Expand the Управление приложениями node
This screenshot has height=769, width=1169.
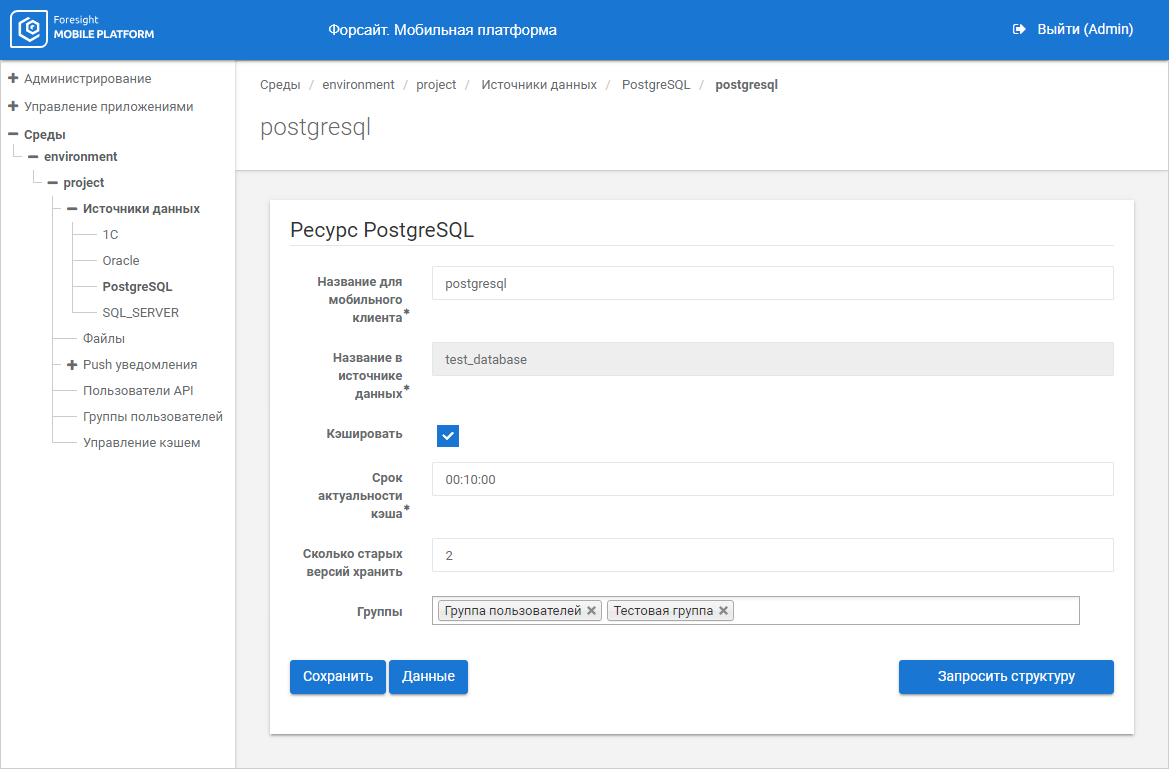[x=13, y=106]
